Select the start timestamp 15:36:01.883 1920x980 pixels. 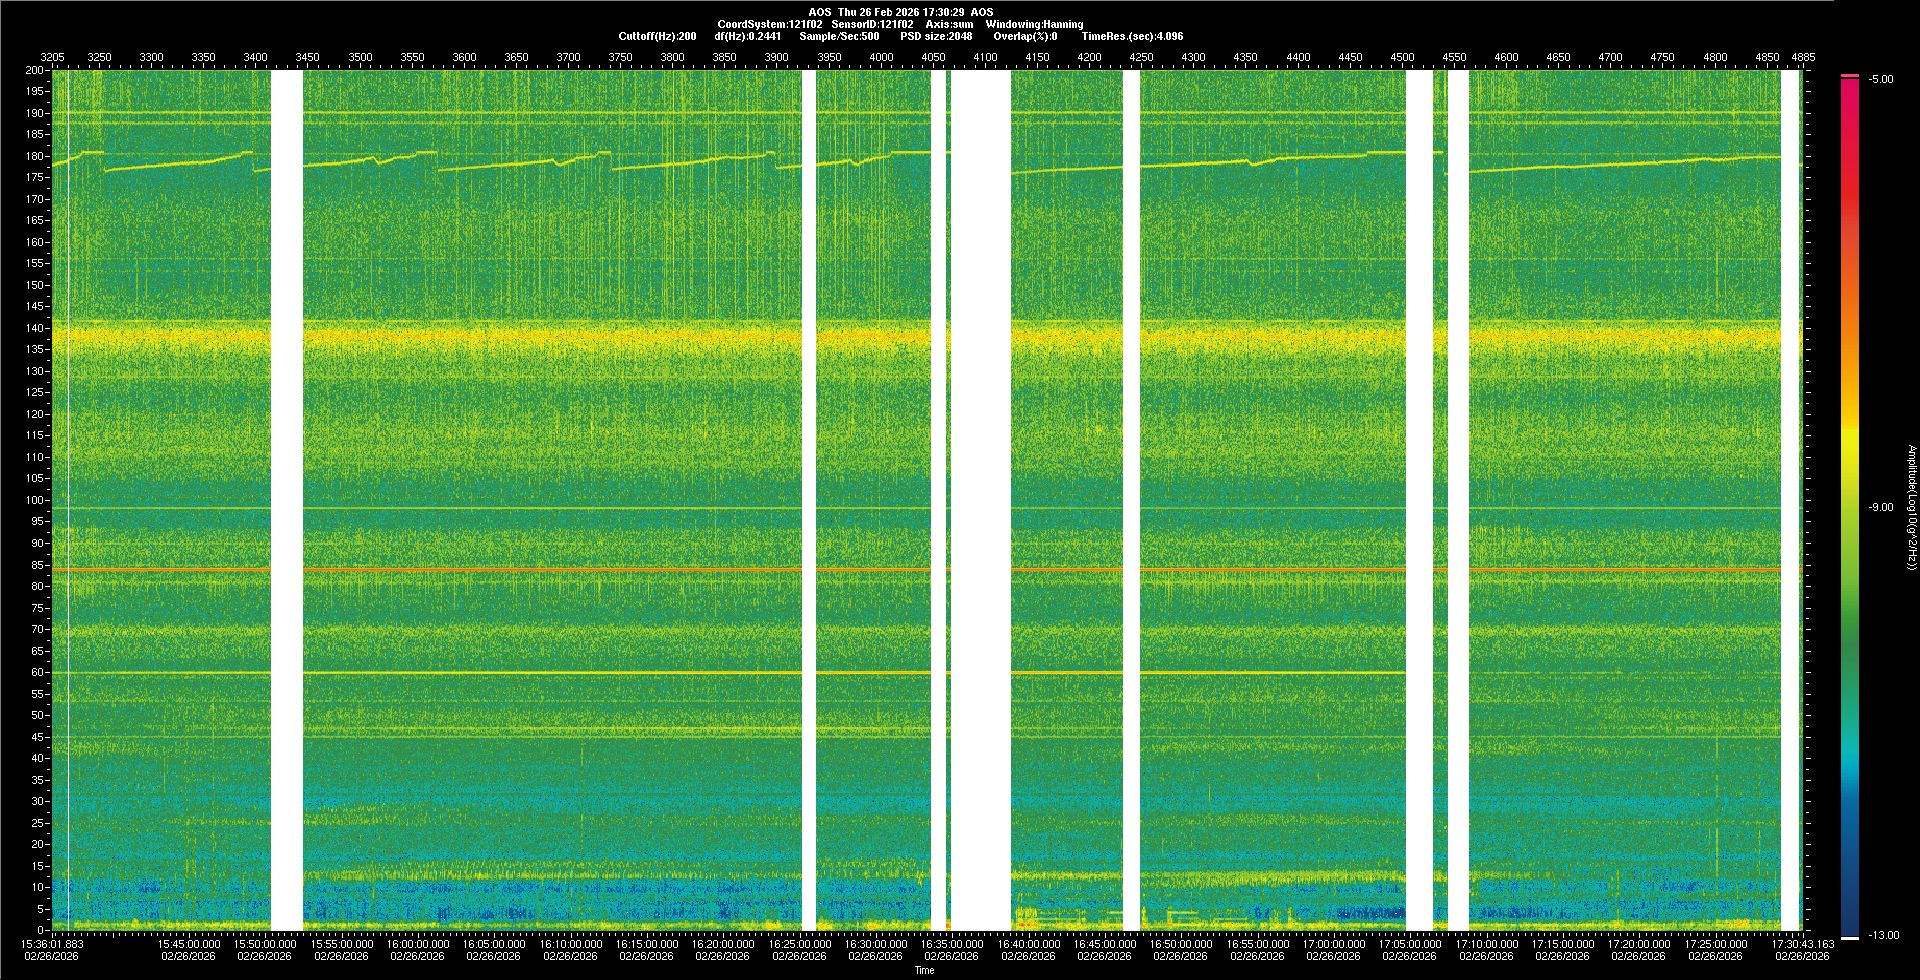[x=53, y=944]
